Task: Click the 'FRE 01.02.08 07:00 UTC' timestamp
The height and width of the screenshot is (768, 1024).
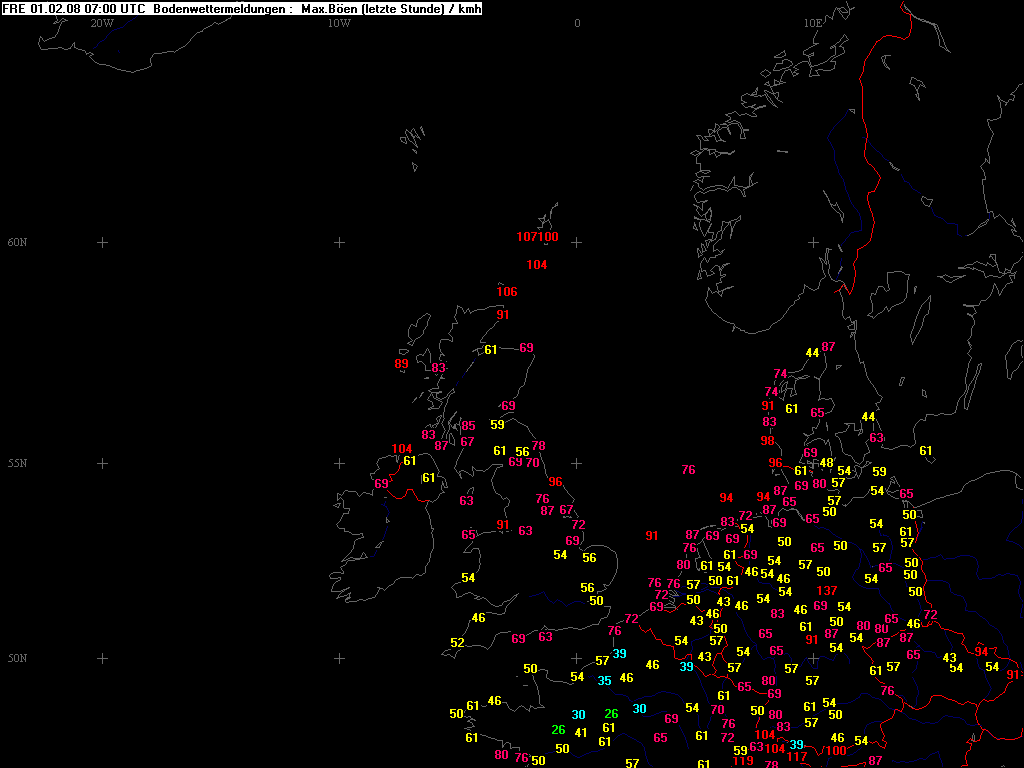Action: tap(74, 9)
